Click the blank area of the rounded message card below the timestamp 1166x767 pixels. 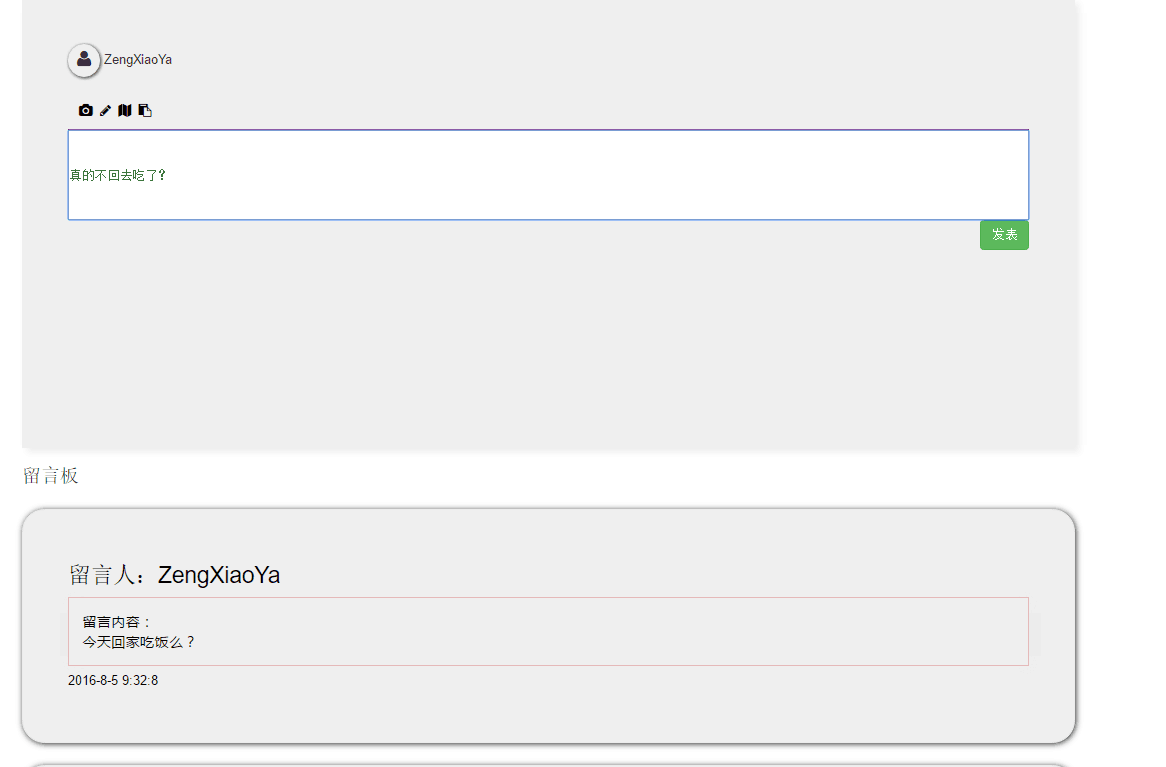(x=548, y=714)
